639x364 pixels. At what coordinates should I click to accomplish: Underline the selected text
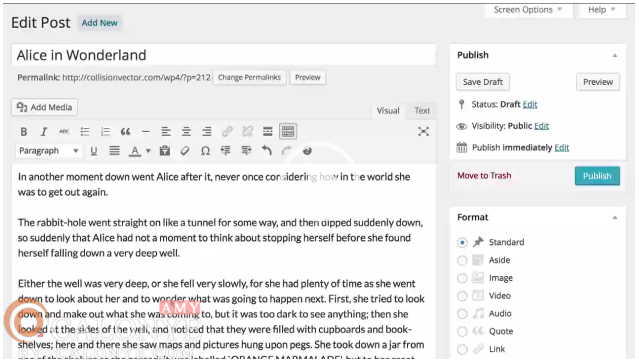[94, 151]
